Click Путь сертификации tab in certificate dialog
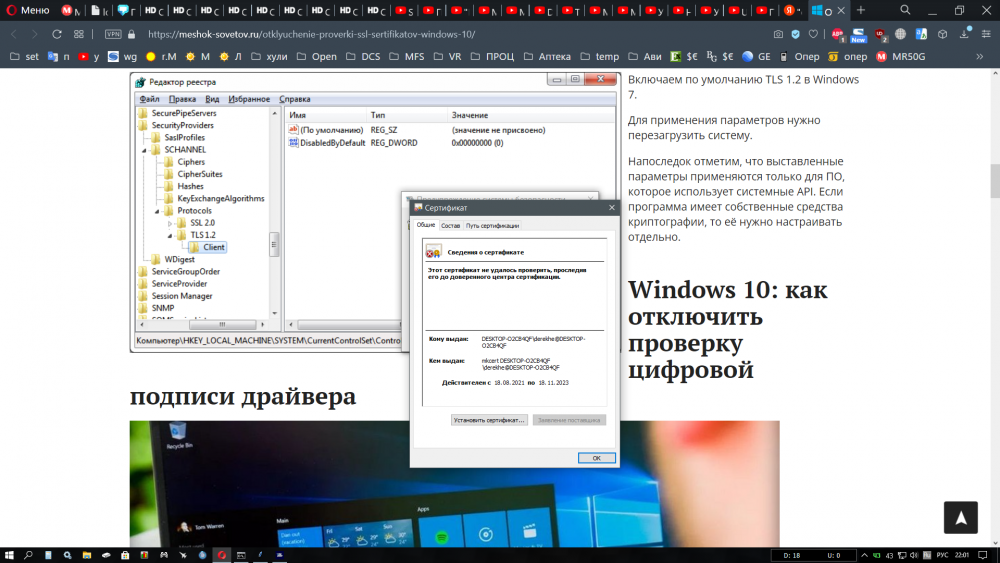 (492, 226)
